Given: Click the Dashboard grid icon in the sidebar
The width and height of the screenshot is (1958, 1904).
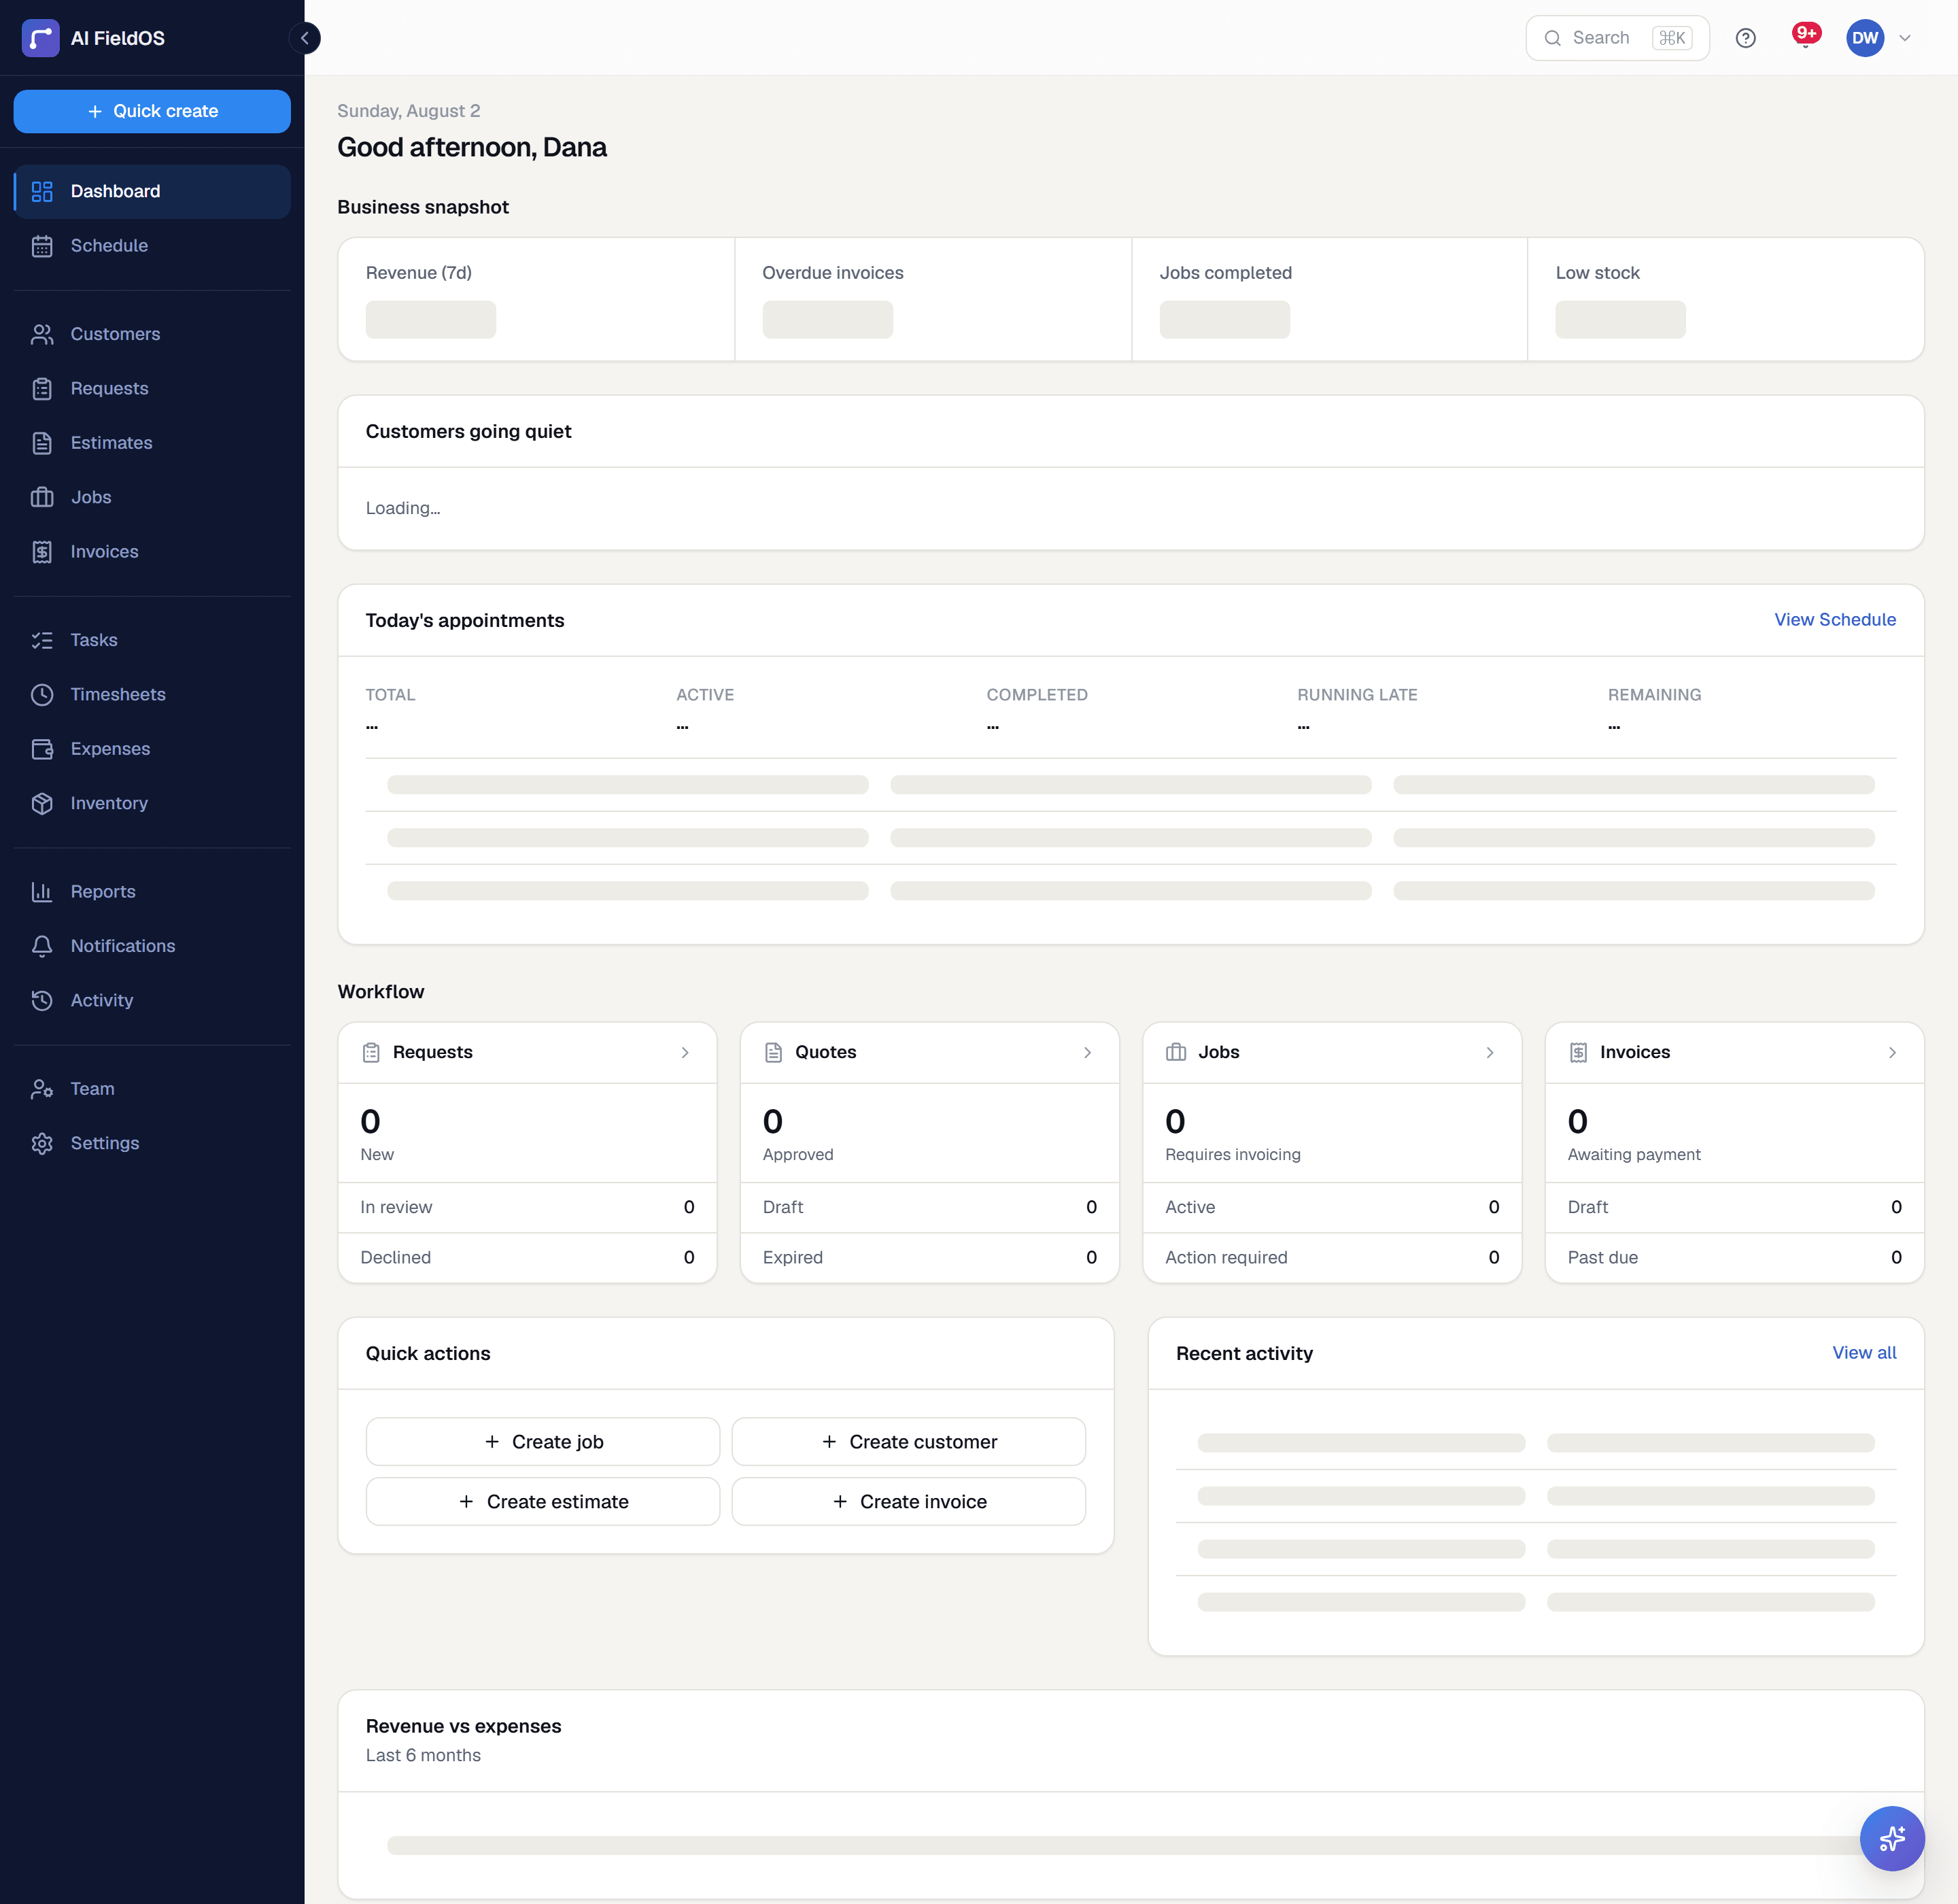Looking at the screenshot, I should tap(42, 191).
